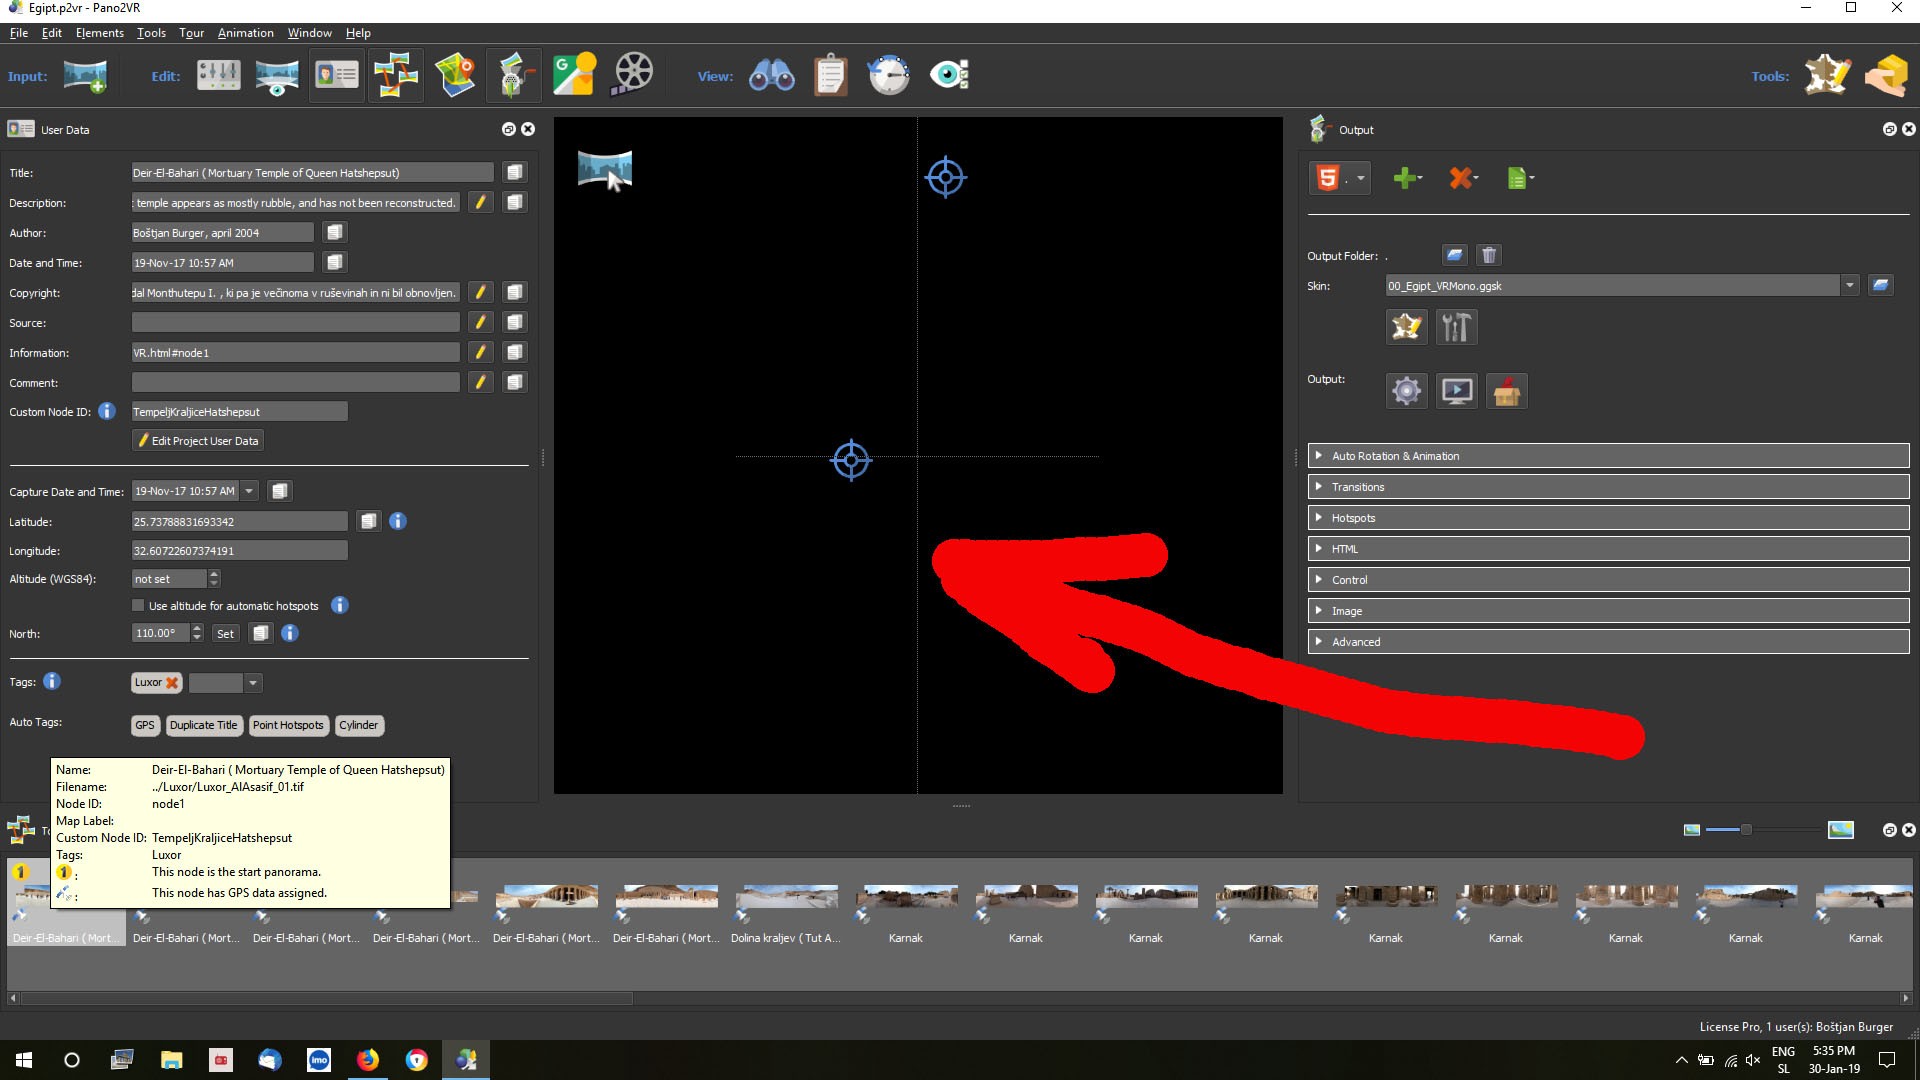Screen dimensions: 1920x1080
Task: Open the History clock icon
Action: tap(889, 76)
